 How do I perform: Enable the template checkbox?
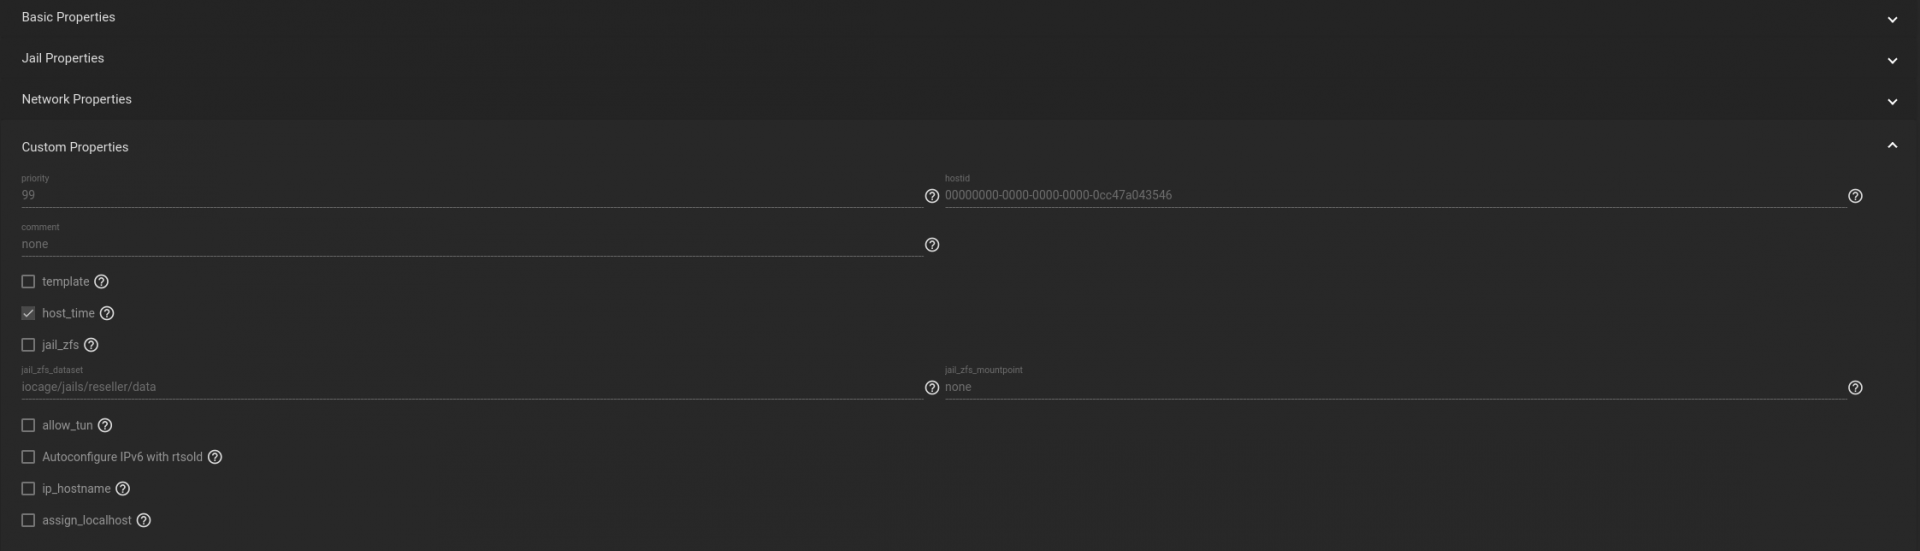coord(28,282)
